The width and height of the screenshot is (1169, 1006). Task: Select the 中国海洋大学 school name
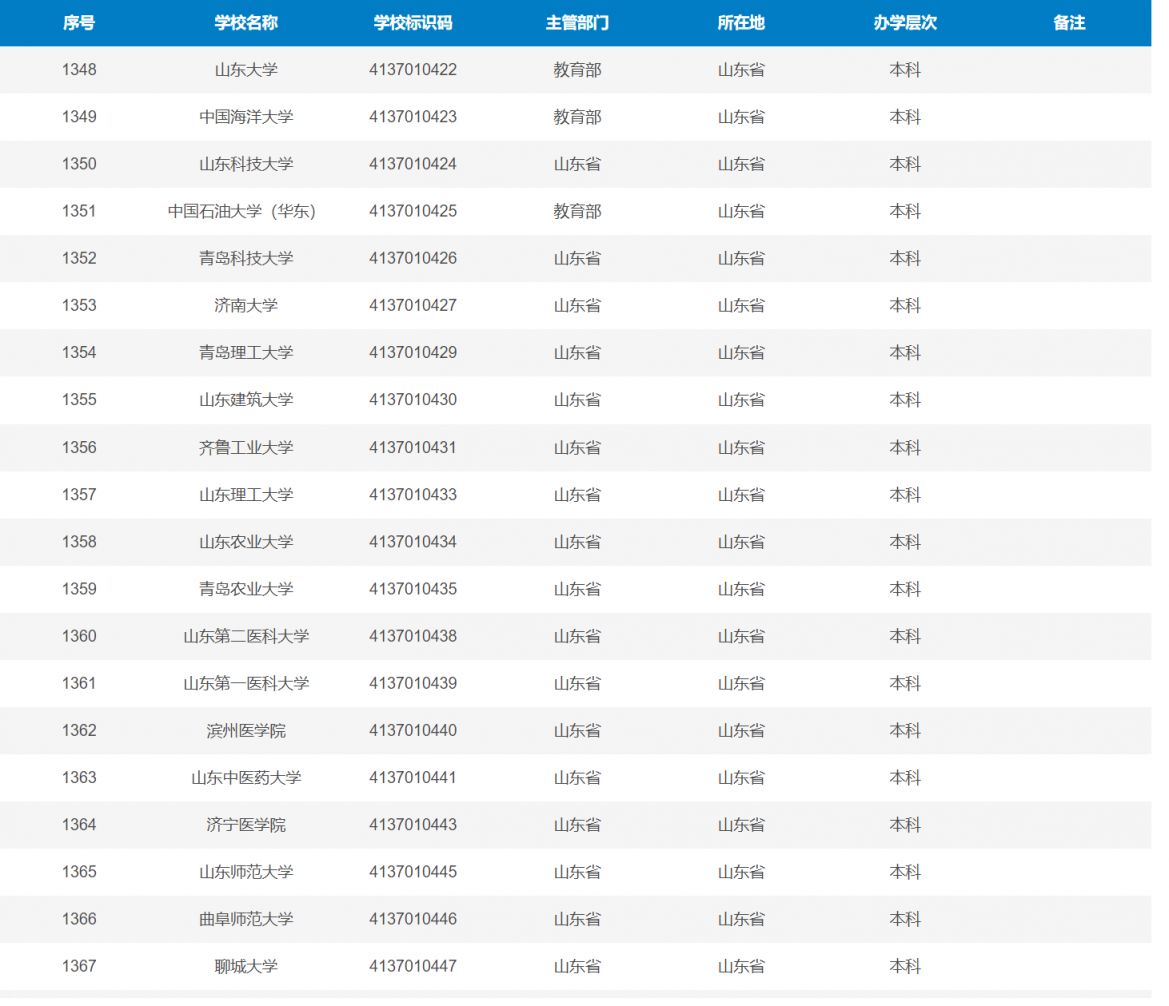[246, 117]
